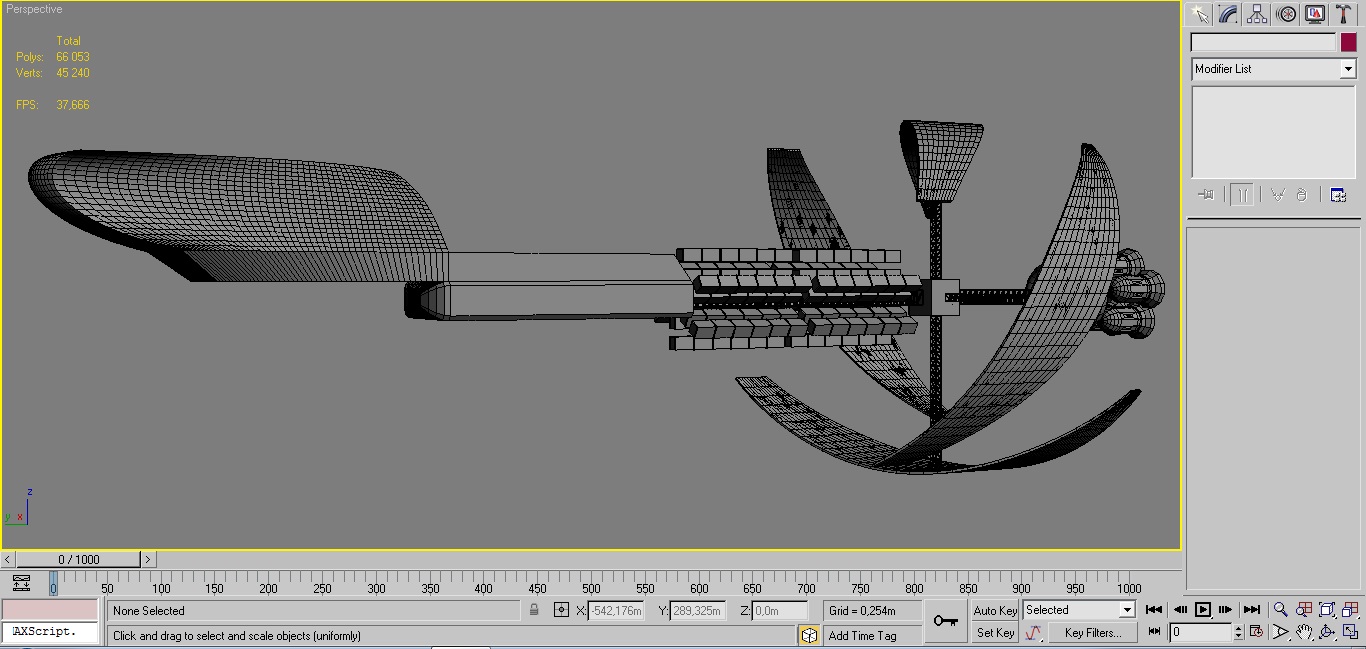Viewport: 1366px width, 649px height.
Task: Switch to the Hierarchy panel tab
Action: 1257,14
